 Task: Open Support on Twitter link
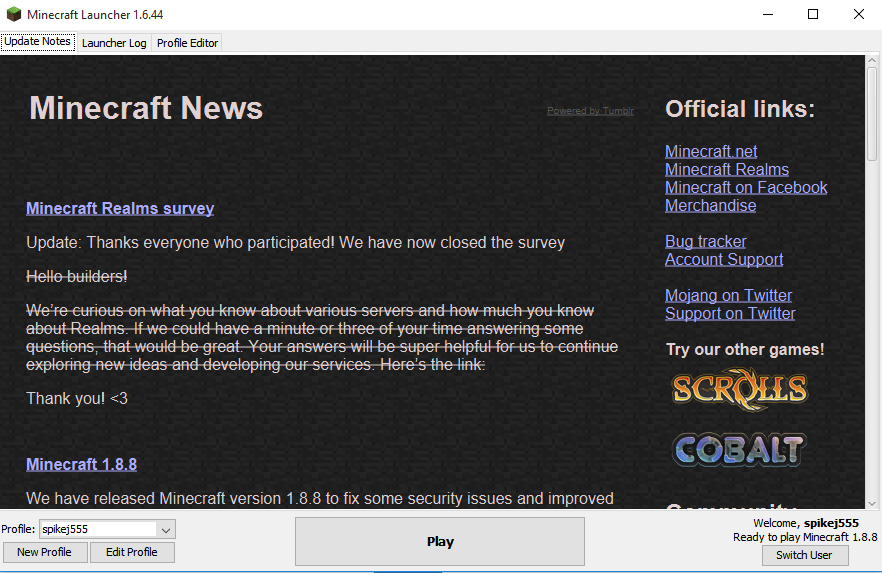point(730,313)
